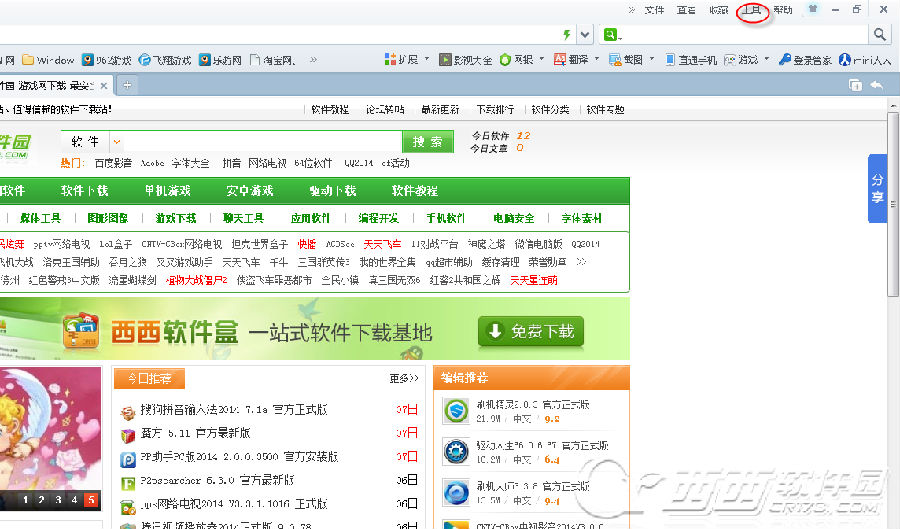This screenshot has height=529, width=900.
Task: Open the 网银 dropdown
Action: coord(522,60)
